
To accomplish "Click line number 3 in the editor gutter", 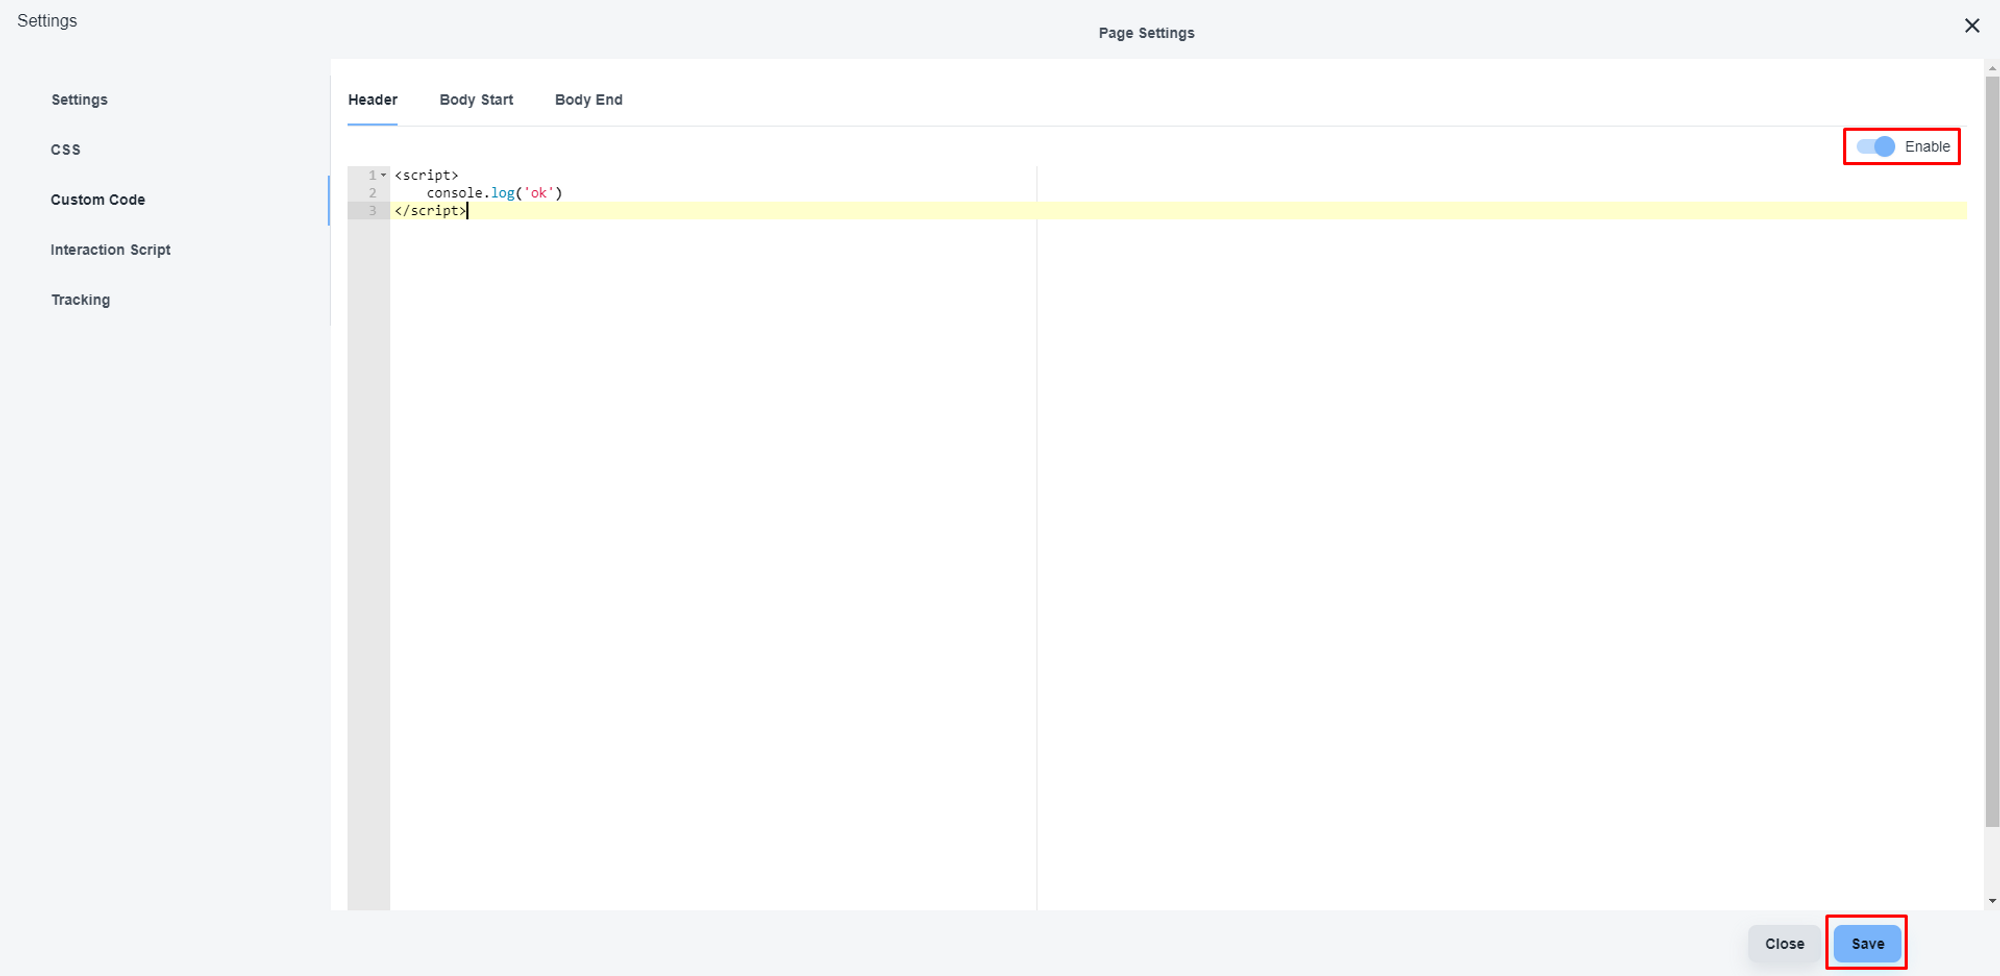I will 372,211.
